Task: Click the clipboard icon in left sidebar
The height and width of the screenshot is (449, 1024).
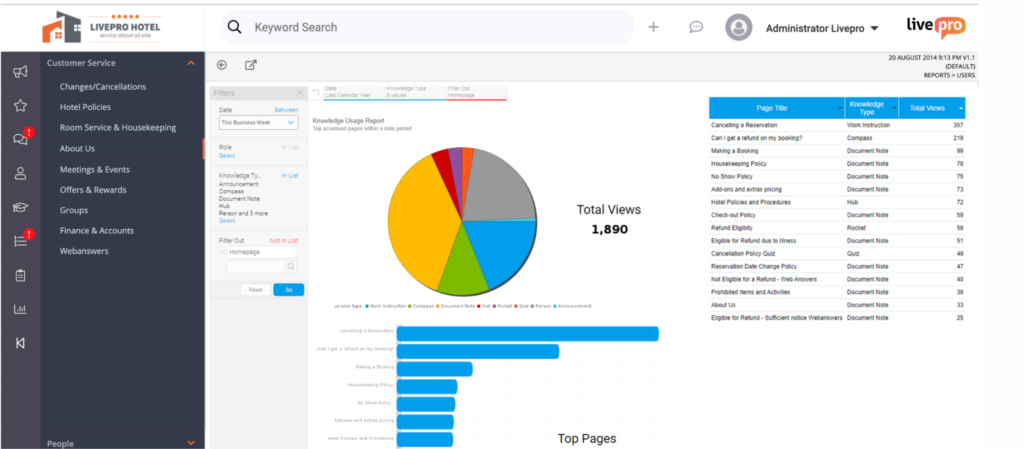Action: [20, 275]
